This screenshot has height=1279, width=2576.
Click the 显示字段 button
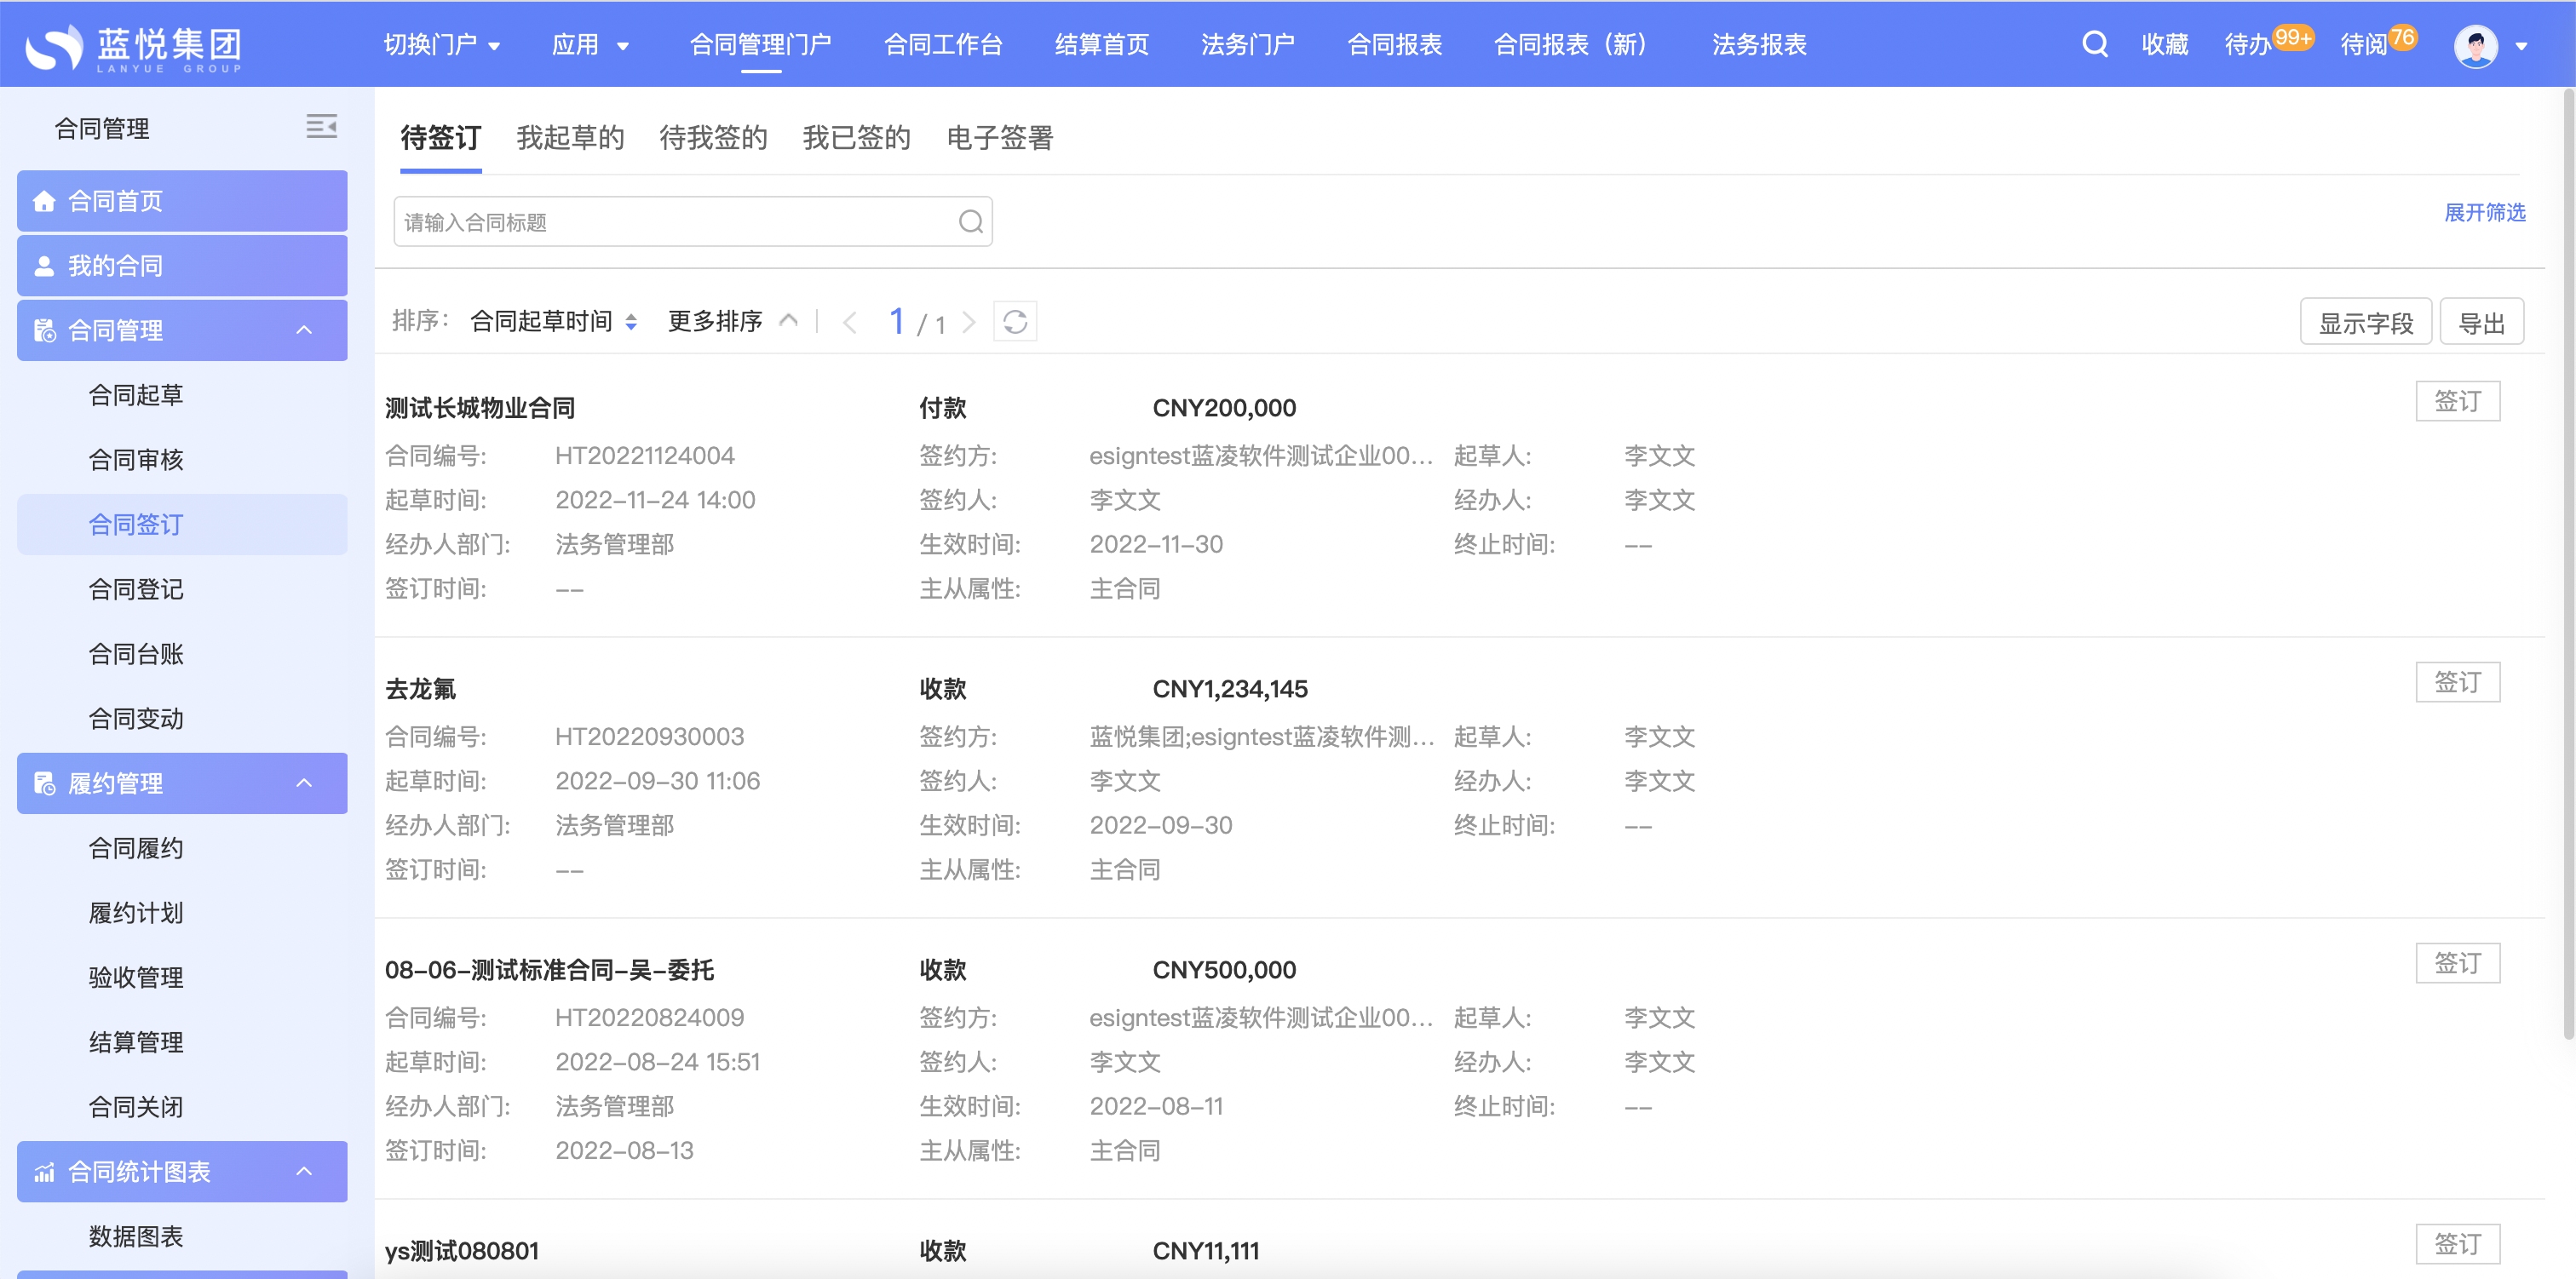click(x=2365, y=322)
